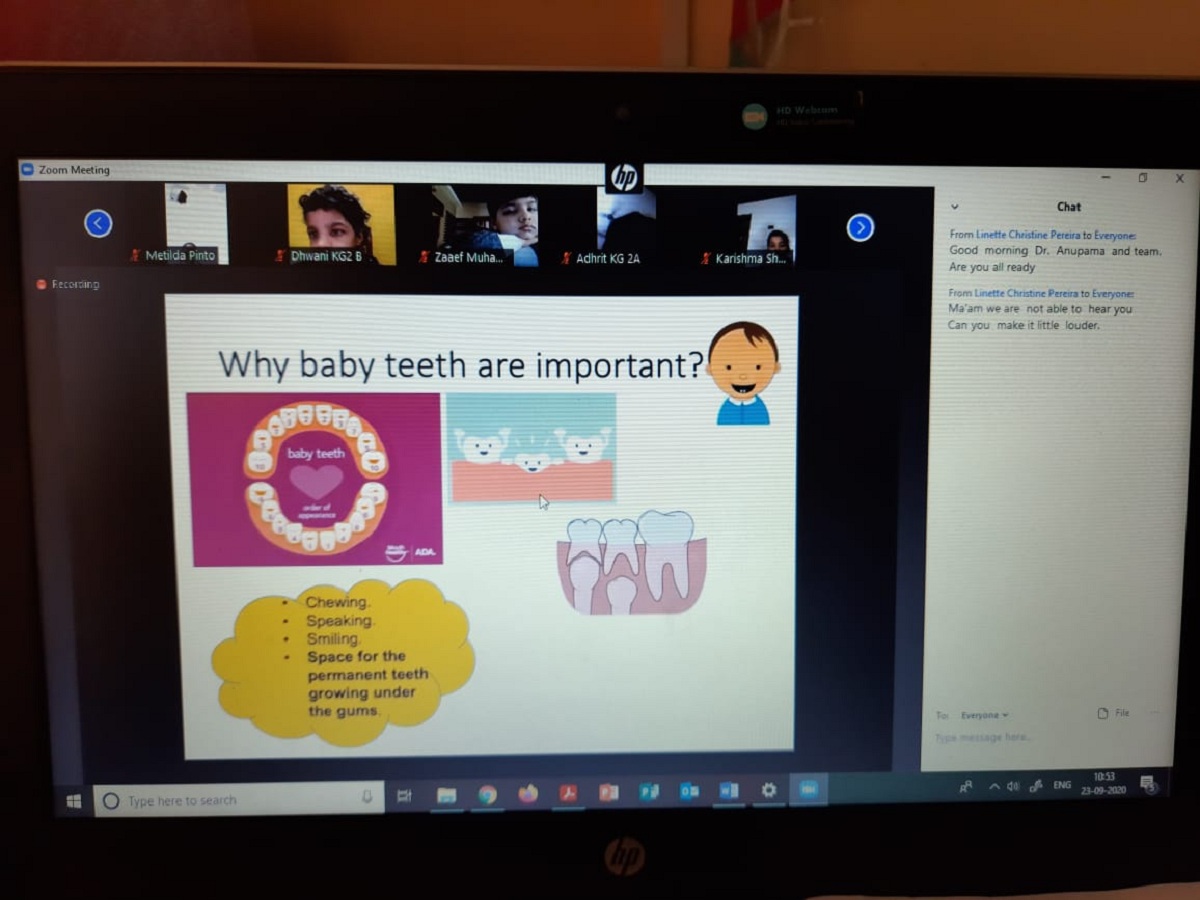Select Dhwani KG2 B video thumbnail

[341, 224]
